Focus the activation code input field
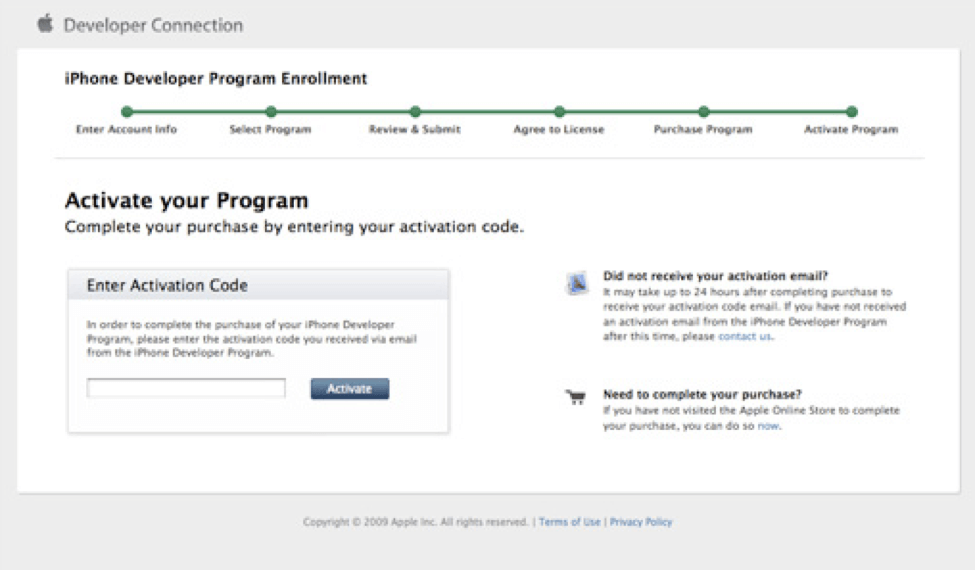This screenshot has height=570, width=975. 186,389
